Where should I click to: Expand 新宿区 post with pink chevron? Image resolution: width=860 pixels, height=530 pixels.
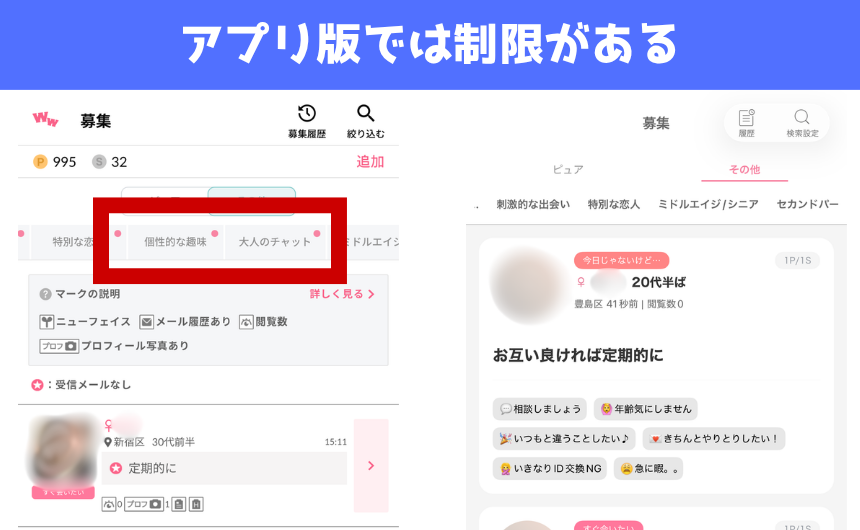click(371, 466)
